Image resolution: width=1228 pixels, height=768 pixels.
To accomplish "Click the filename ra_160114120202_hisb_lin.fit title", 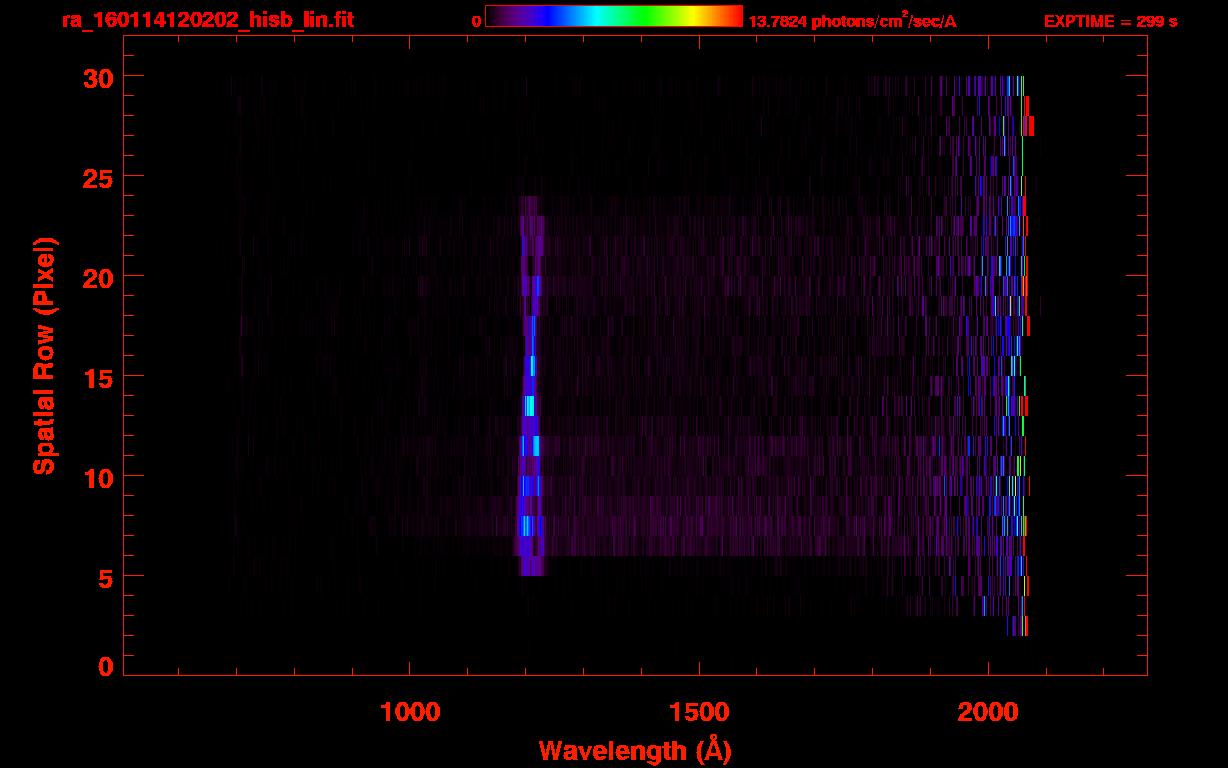I will click(x=206, y=20).
